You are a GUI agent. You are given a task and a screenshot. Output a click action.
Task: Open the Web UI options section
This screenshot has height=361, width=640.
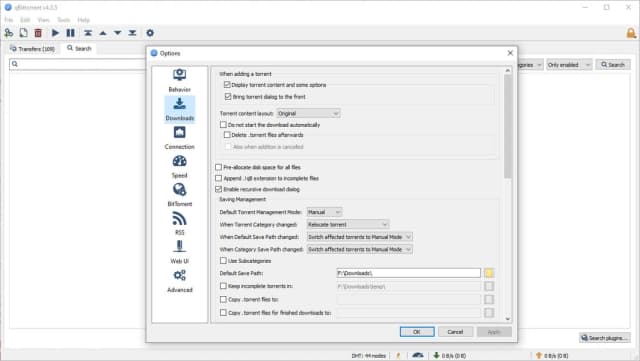click(180, 252)
